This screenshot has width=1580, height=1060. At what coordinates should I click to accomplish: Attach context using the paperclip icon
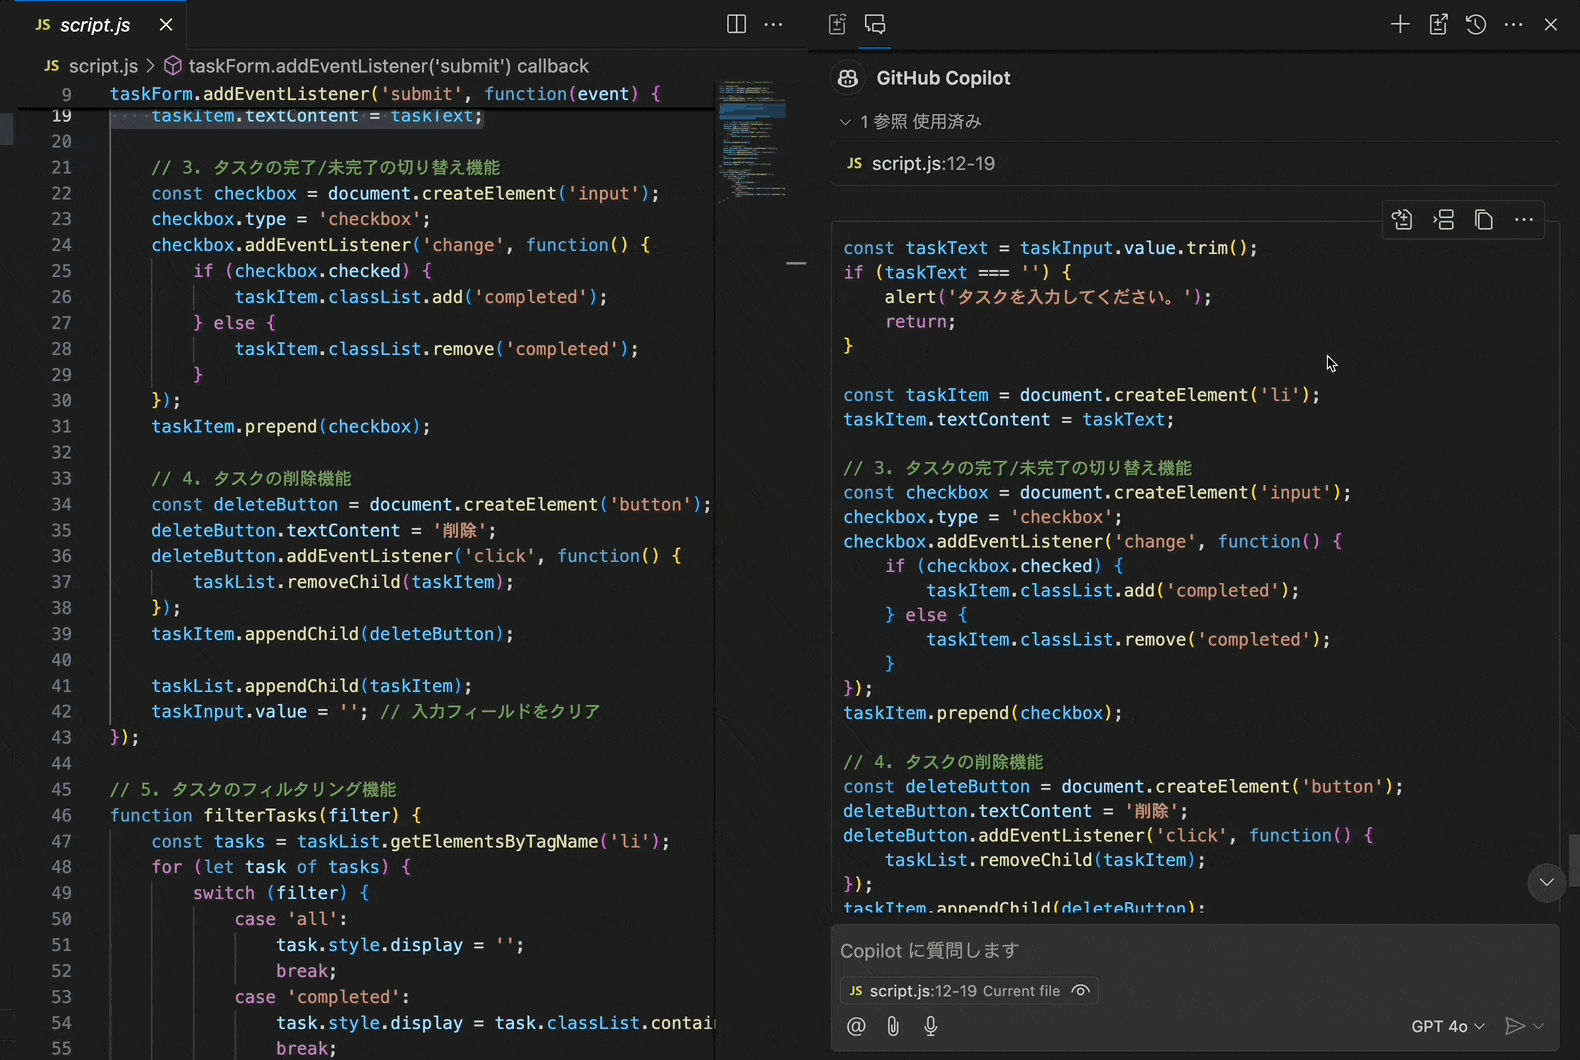(893, 1026)
